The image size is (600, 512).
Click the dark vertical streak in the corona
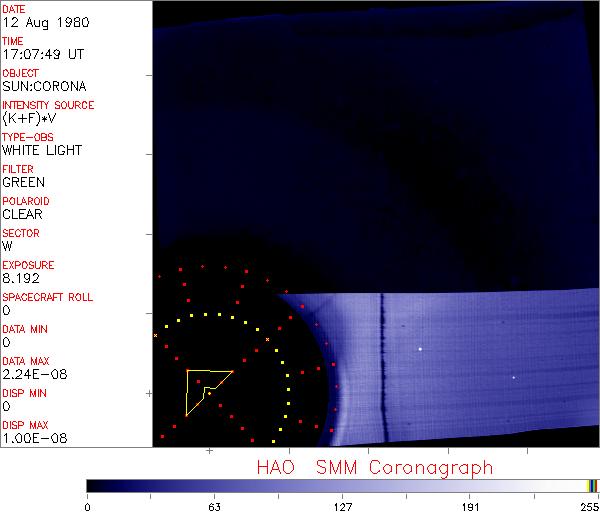pyautogui.click(x=382, y=365)
